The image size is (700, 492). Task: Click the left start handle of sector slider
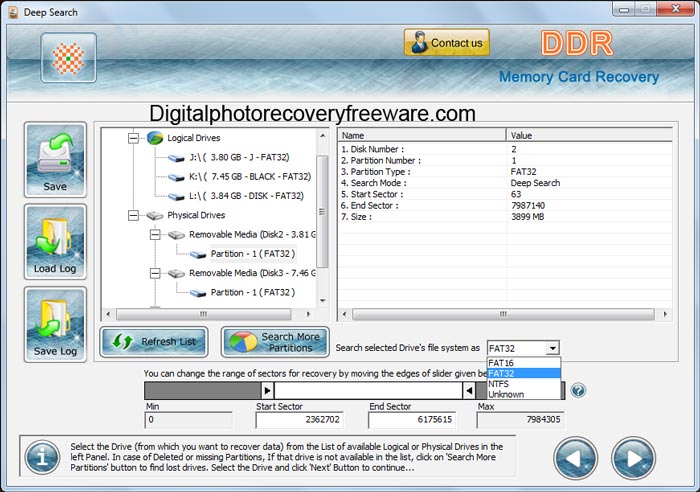(x=267, y=391)
